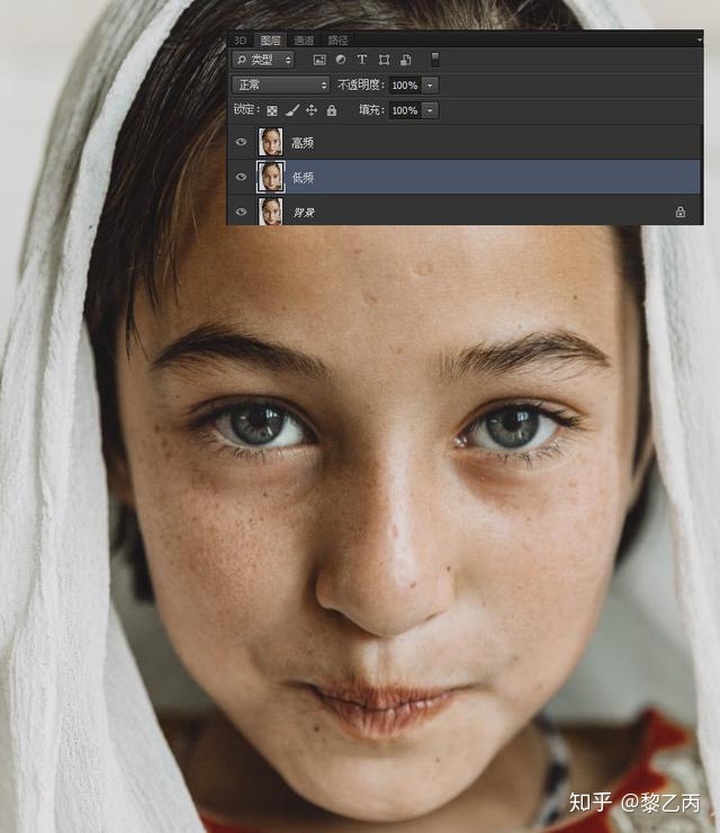Click the 不透明度 label
The width and height of the screenshot is (720, 833).
pyautogui.click(x=361, y=85)
